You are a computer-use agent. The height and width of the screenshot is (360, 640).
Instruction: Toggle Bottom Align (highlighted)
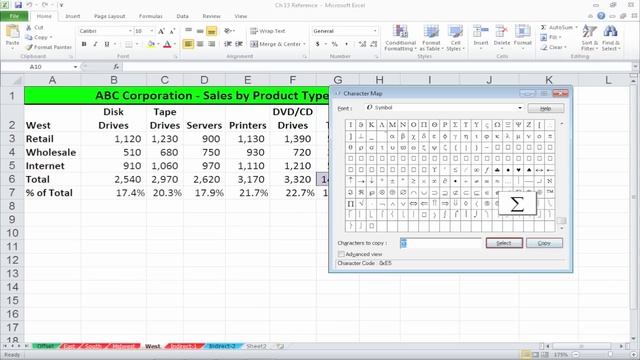point(211,31)
